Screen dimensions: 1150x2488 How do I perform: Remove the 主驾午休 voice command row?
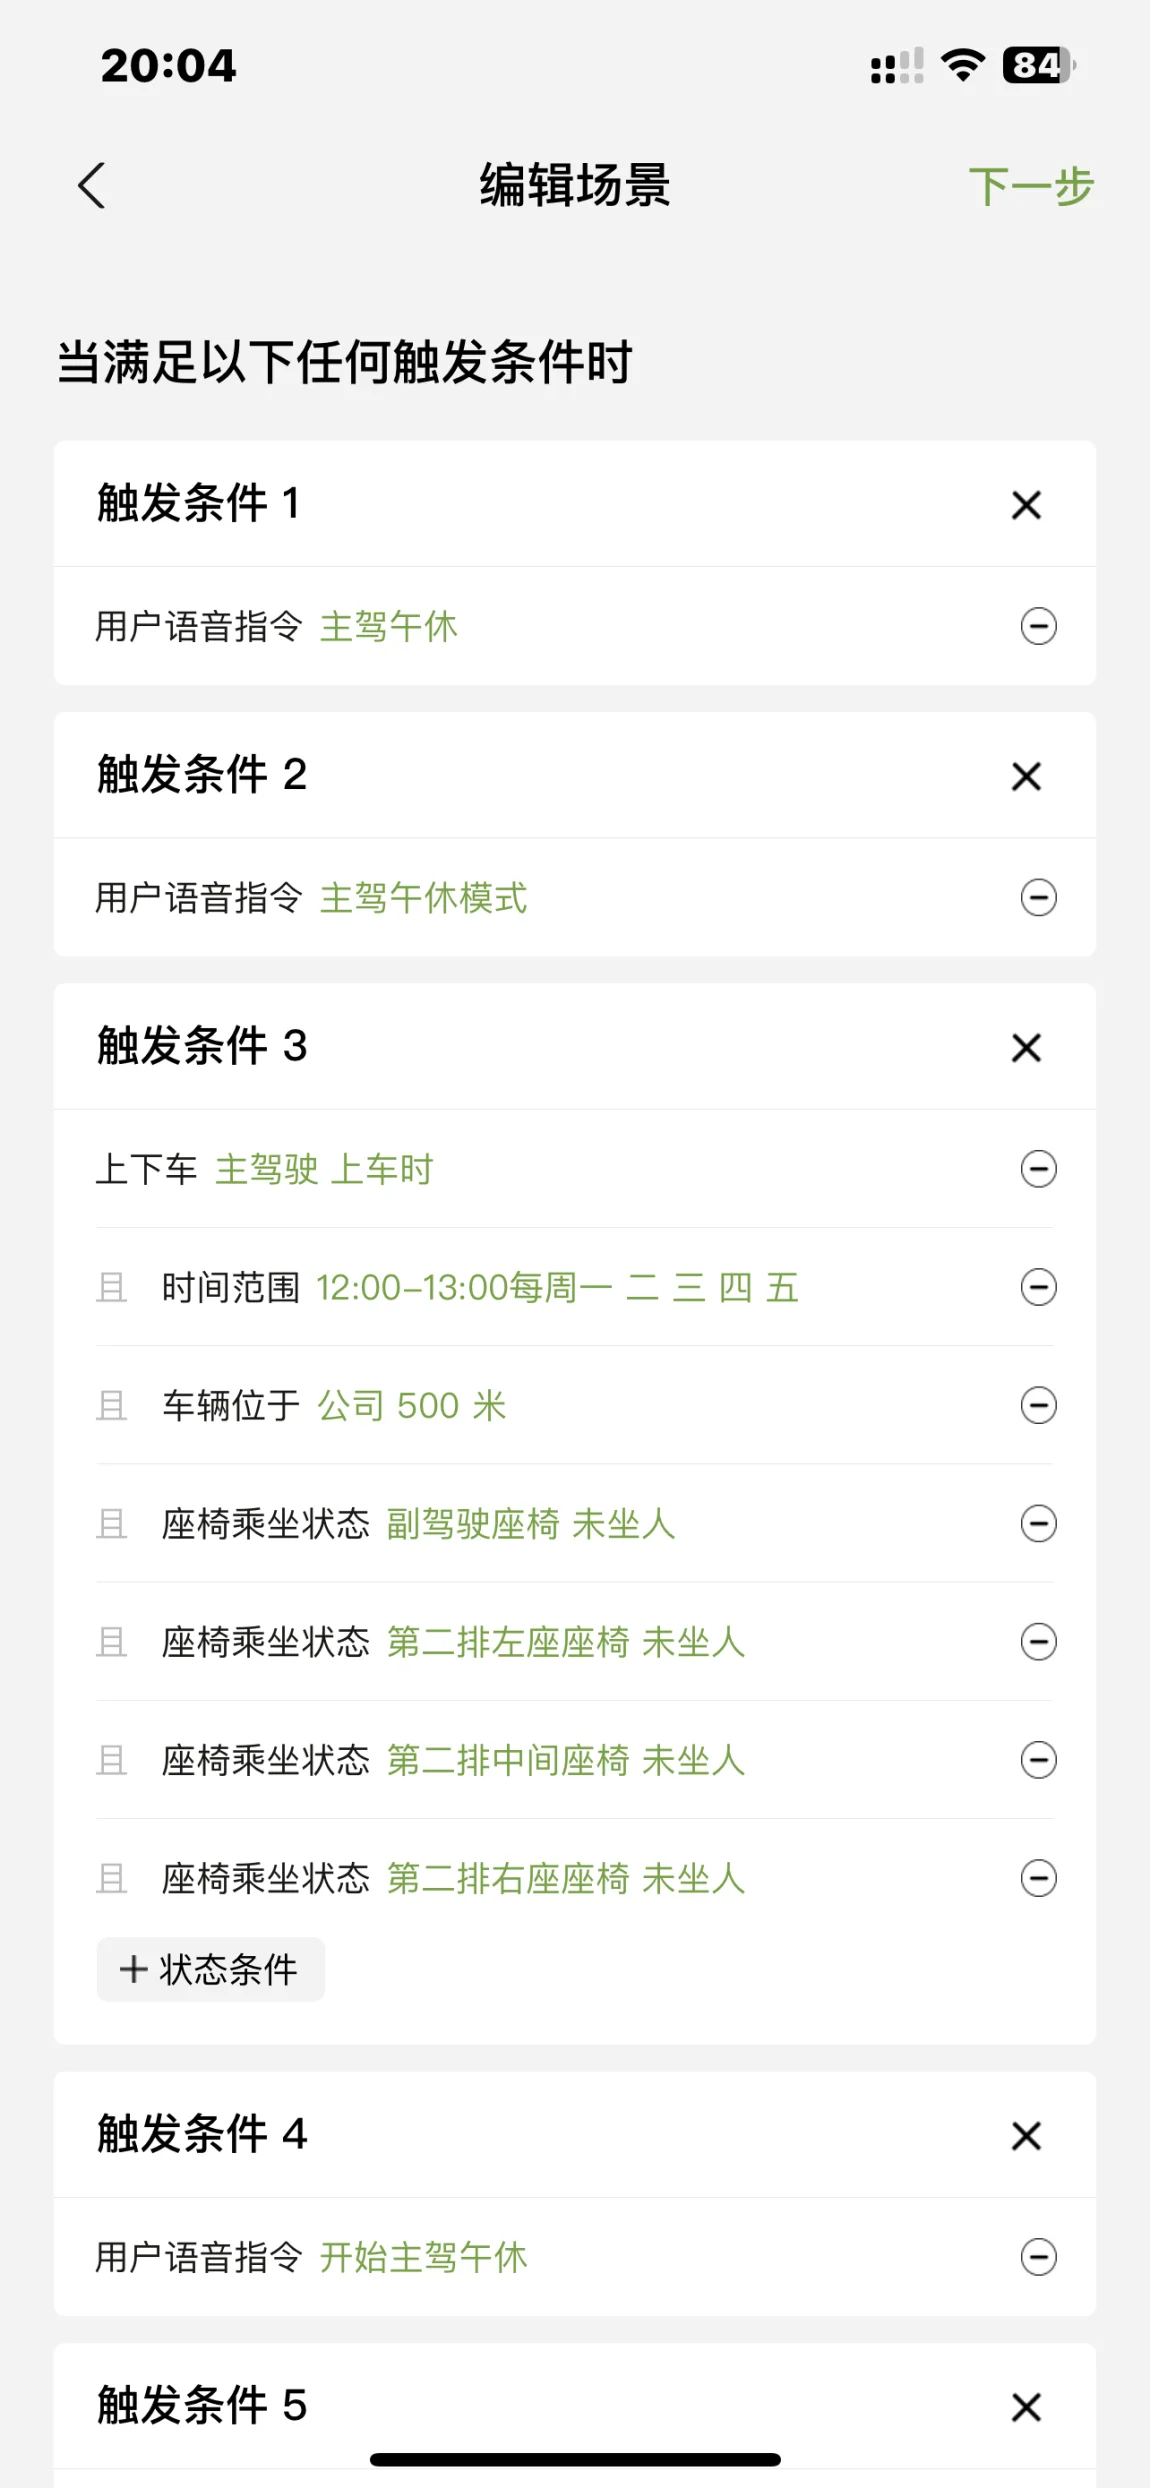click(x=1038, y=627)
